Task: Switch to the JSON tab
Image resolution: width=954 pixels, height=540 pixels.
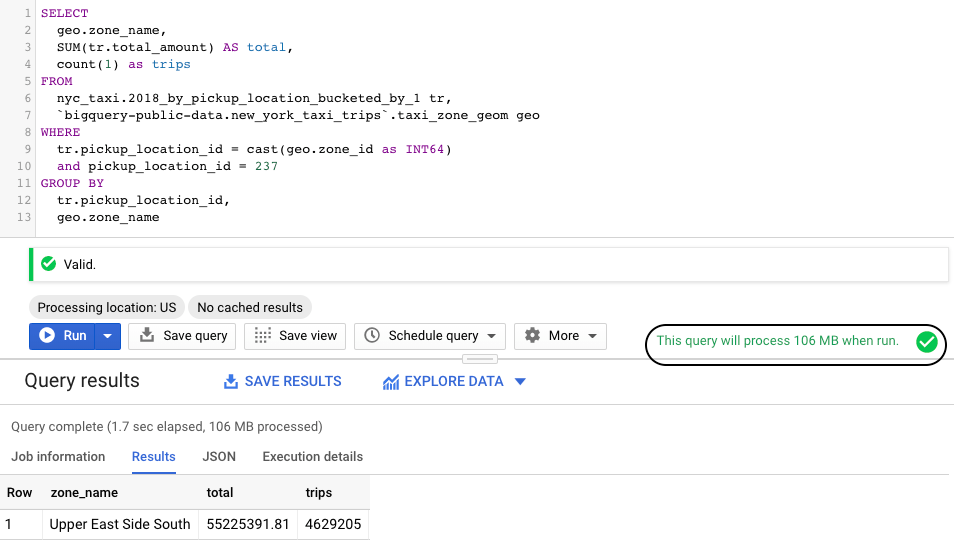Action: 219,457
